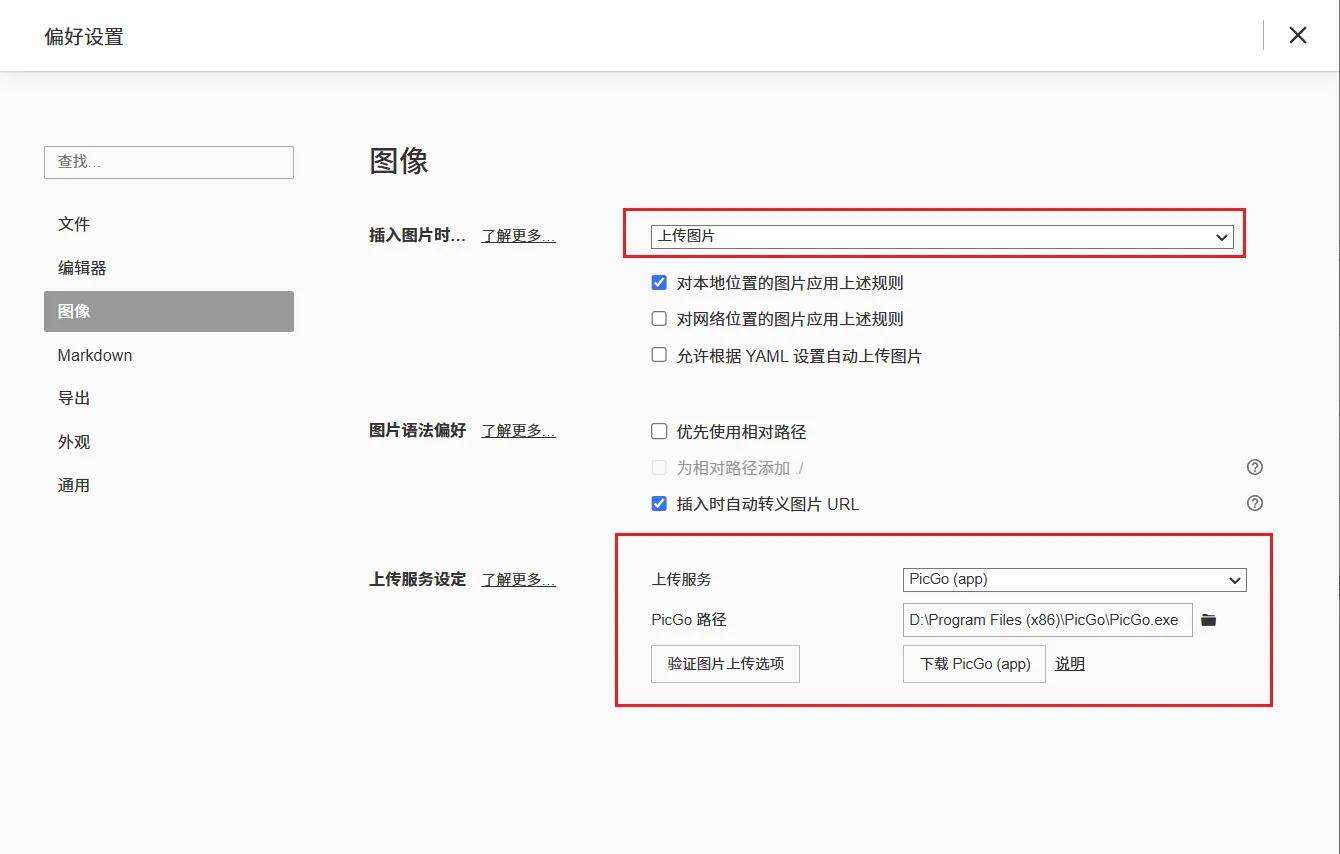Image resolution: width=1340 pixels, height=854 pixels.
Task: Click 了解更多 next to 插入图片时
Action: point(517,236)
